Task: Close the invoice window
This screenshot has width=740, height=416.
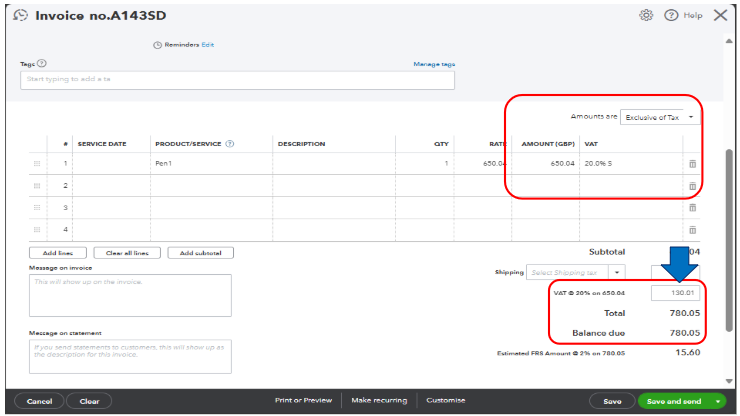Action: pyautogui.click(x=720, y=15)
